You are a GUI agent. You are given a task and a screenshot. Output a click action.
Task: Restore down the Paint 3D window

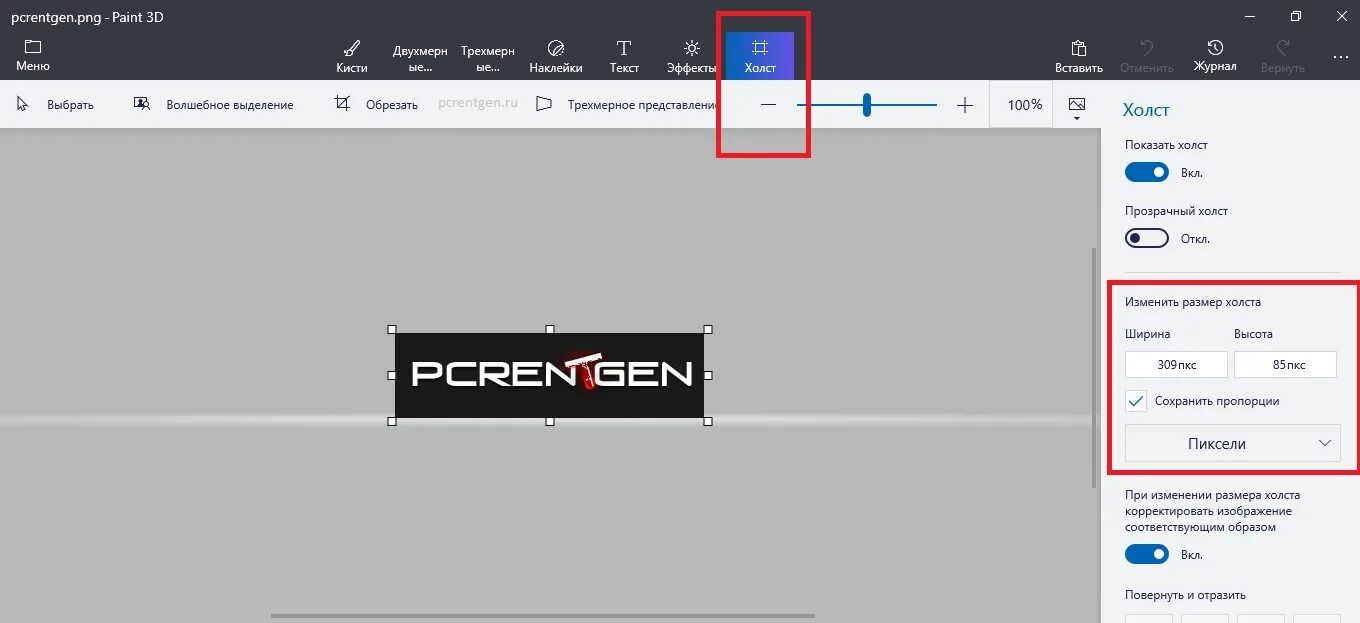pyautogui.click(x=1296, y=16)
